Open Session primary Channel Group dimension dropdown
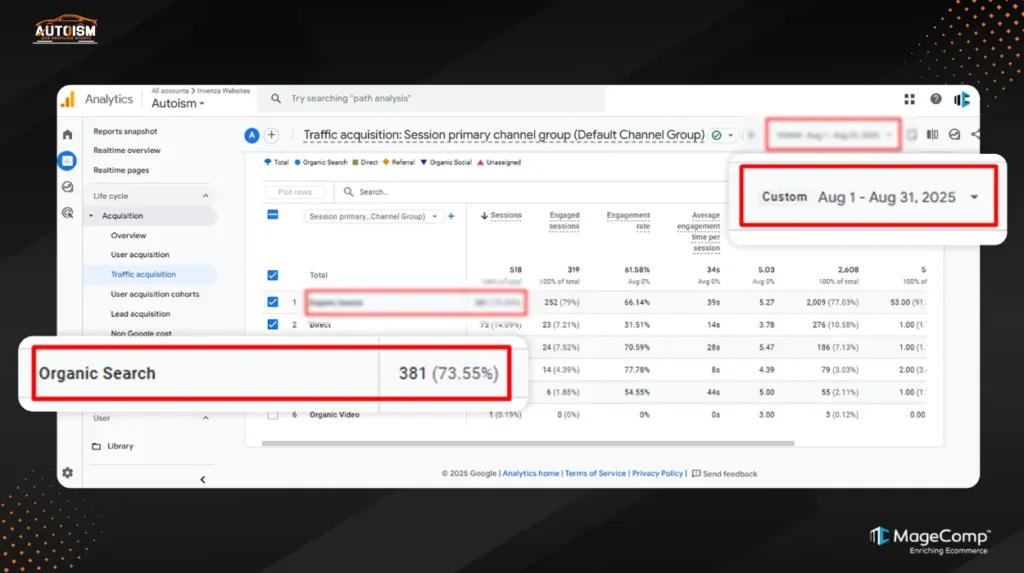Screen dimensions: 1024x573 (373, 216)
